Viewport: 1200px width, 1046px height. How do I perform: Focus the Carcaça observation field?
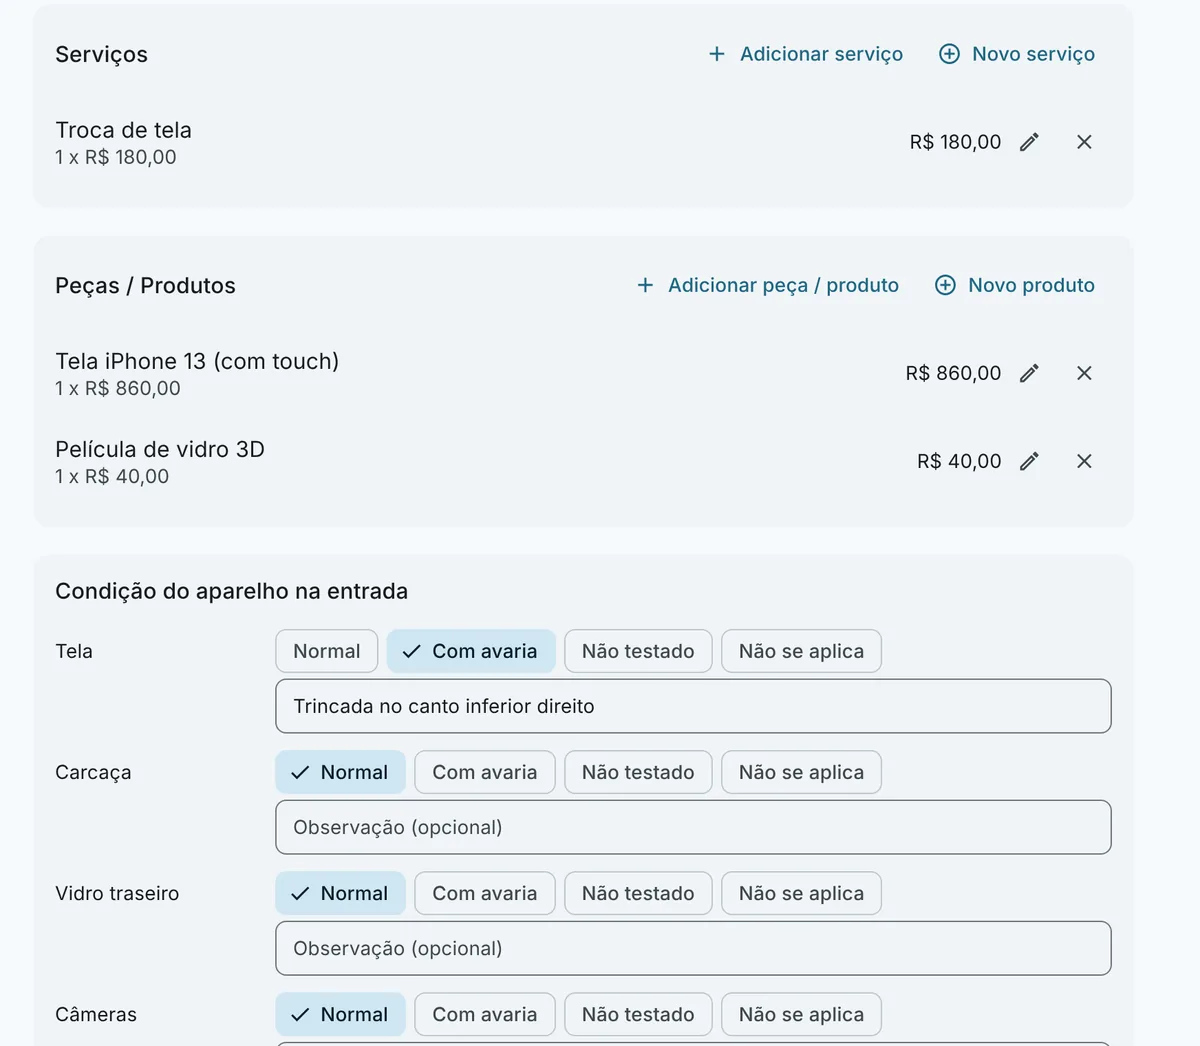click(x=693, y=827)
